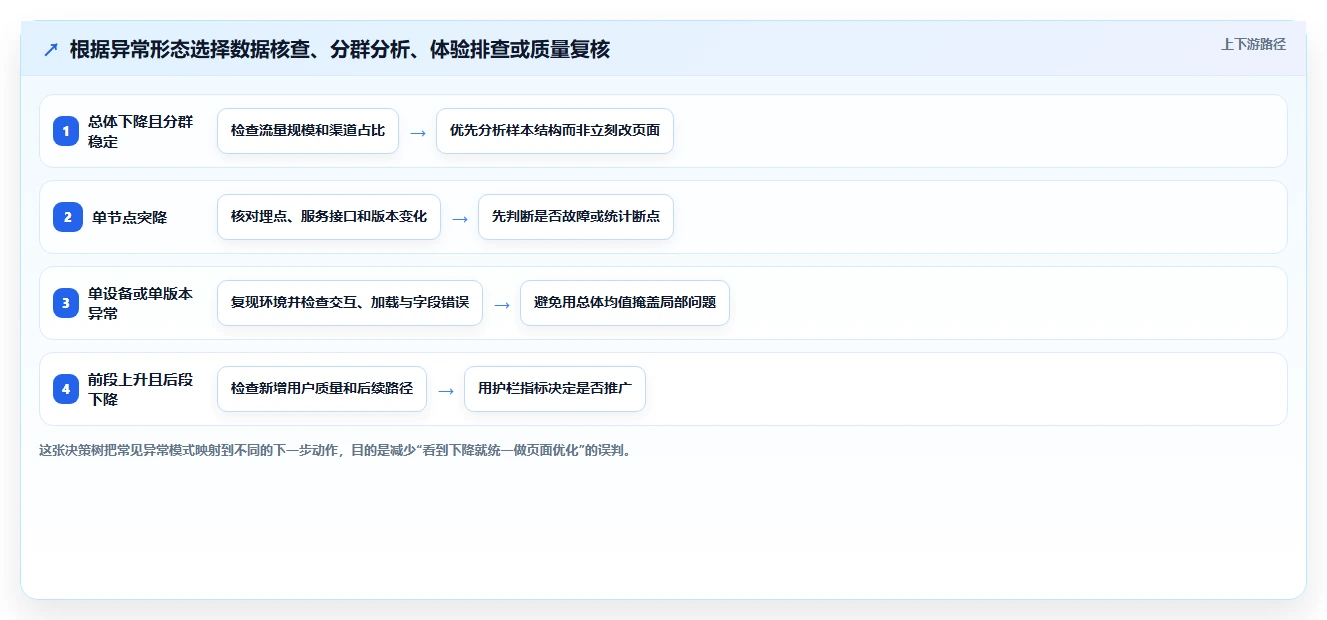The width and height of the screenshot is (1327, 620).
Task: Open the 先判断是否故障或统计断点 box
Action: [576, 217]
